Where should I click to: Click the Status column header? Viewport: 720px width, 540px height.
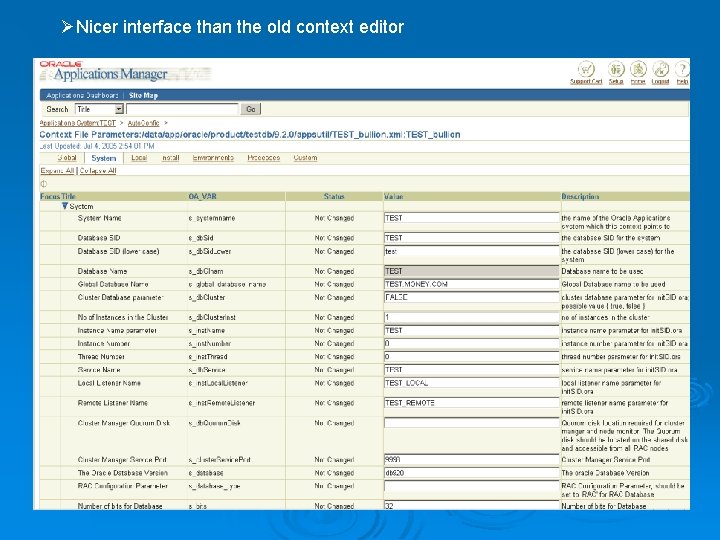(x=334, y=197)
